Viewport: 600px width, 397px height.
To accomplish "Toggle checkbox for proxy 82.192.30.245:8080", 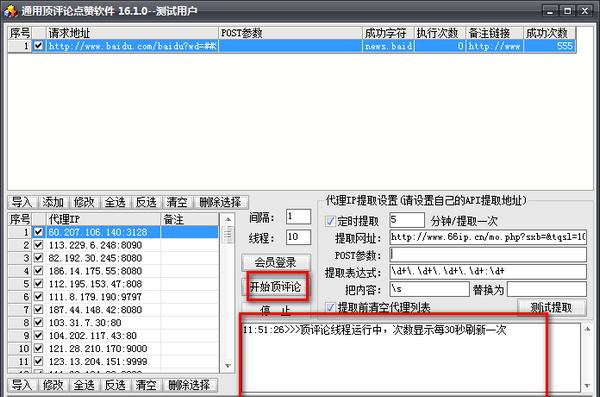I will pos(38,258).
